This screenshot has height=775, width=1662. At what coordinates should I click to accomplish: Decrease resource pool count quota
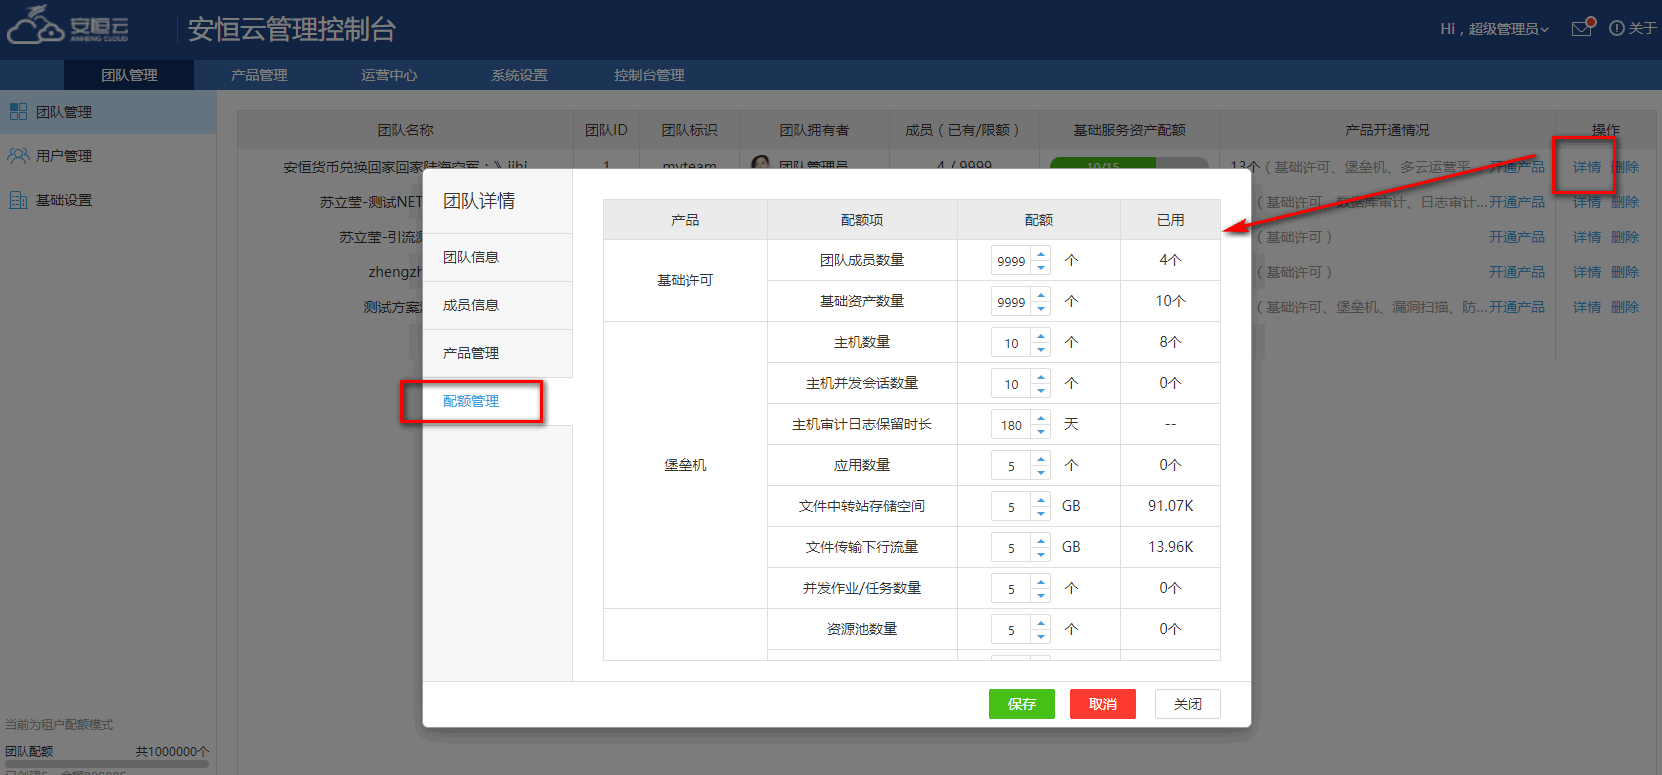[1041, 636]
